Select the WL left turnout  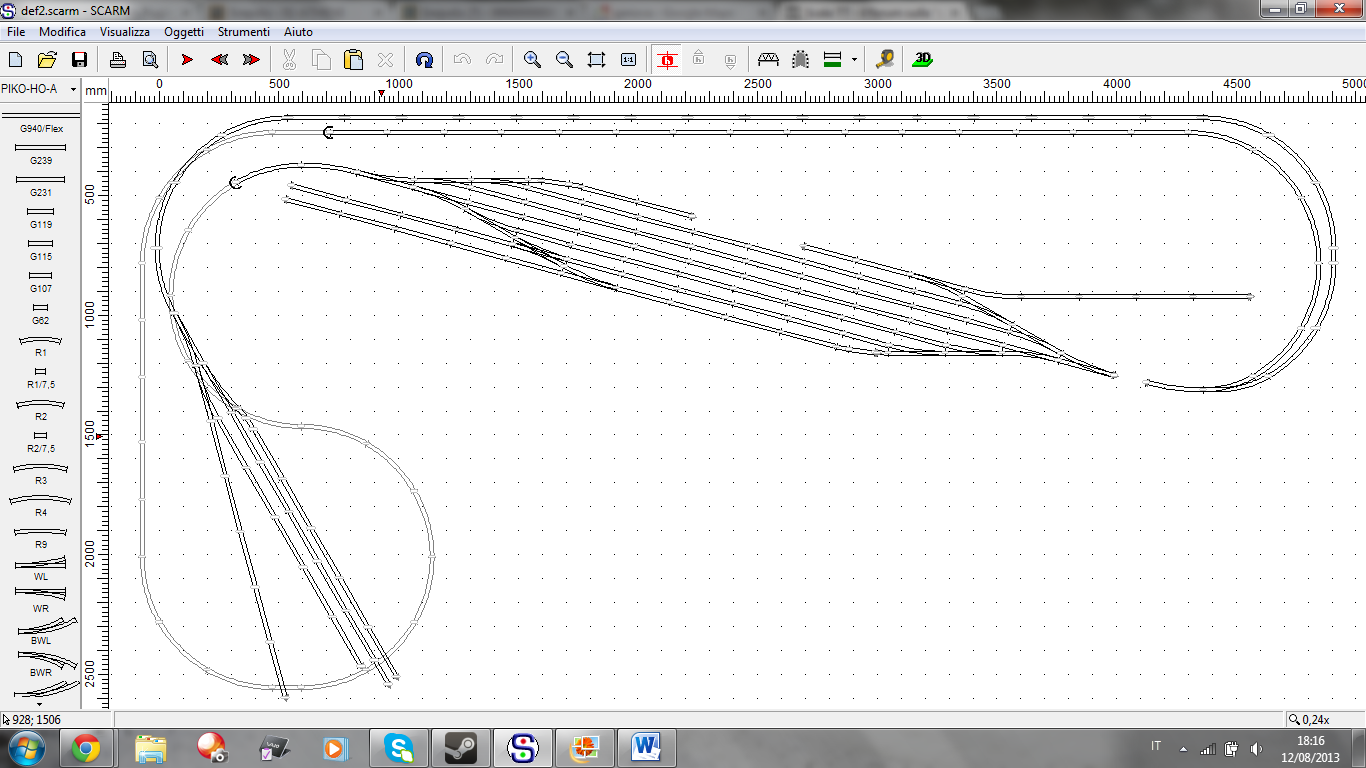click(x=40, y=569)
